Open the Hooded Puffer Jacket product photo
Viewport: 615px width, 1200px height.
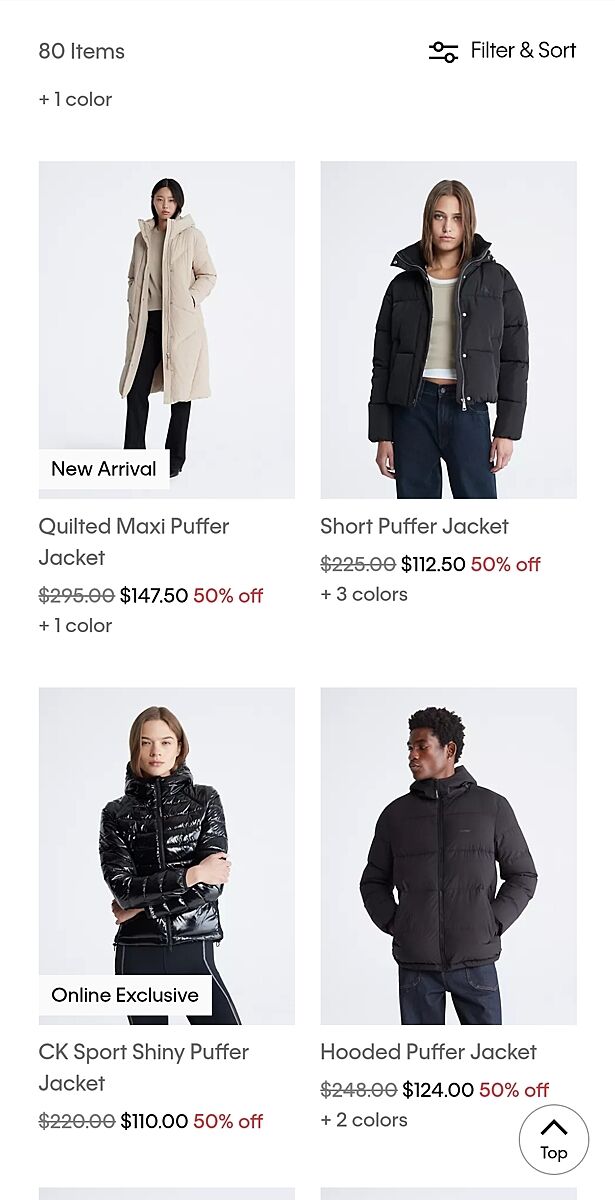(448, 856)
